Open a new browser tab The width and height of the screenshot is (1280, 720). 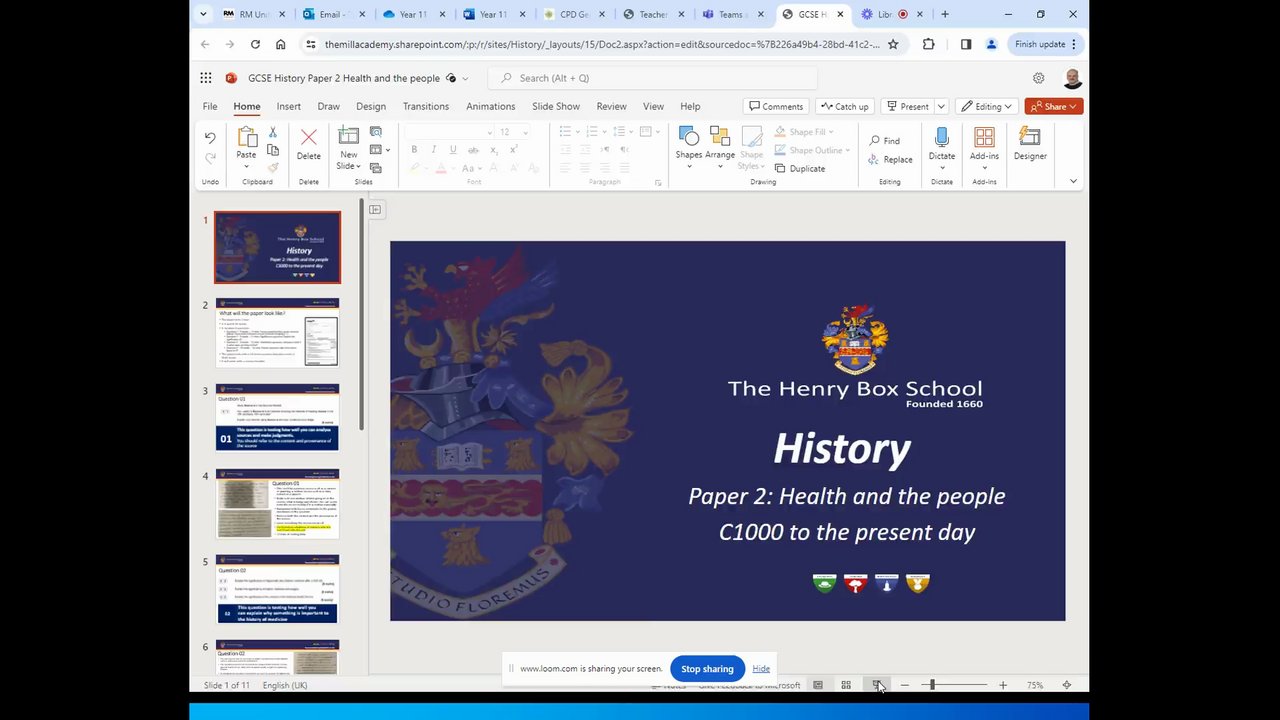point(945,14)
